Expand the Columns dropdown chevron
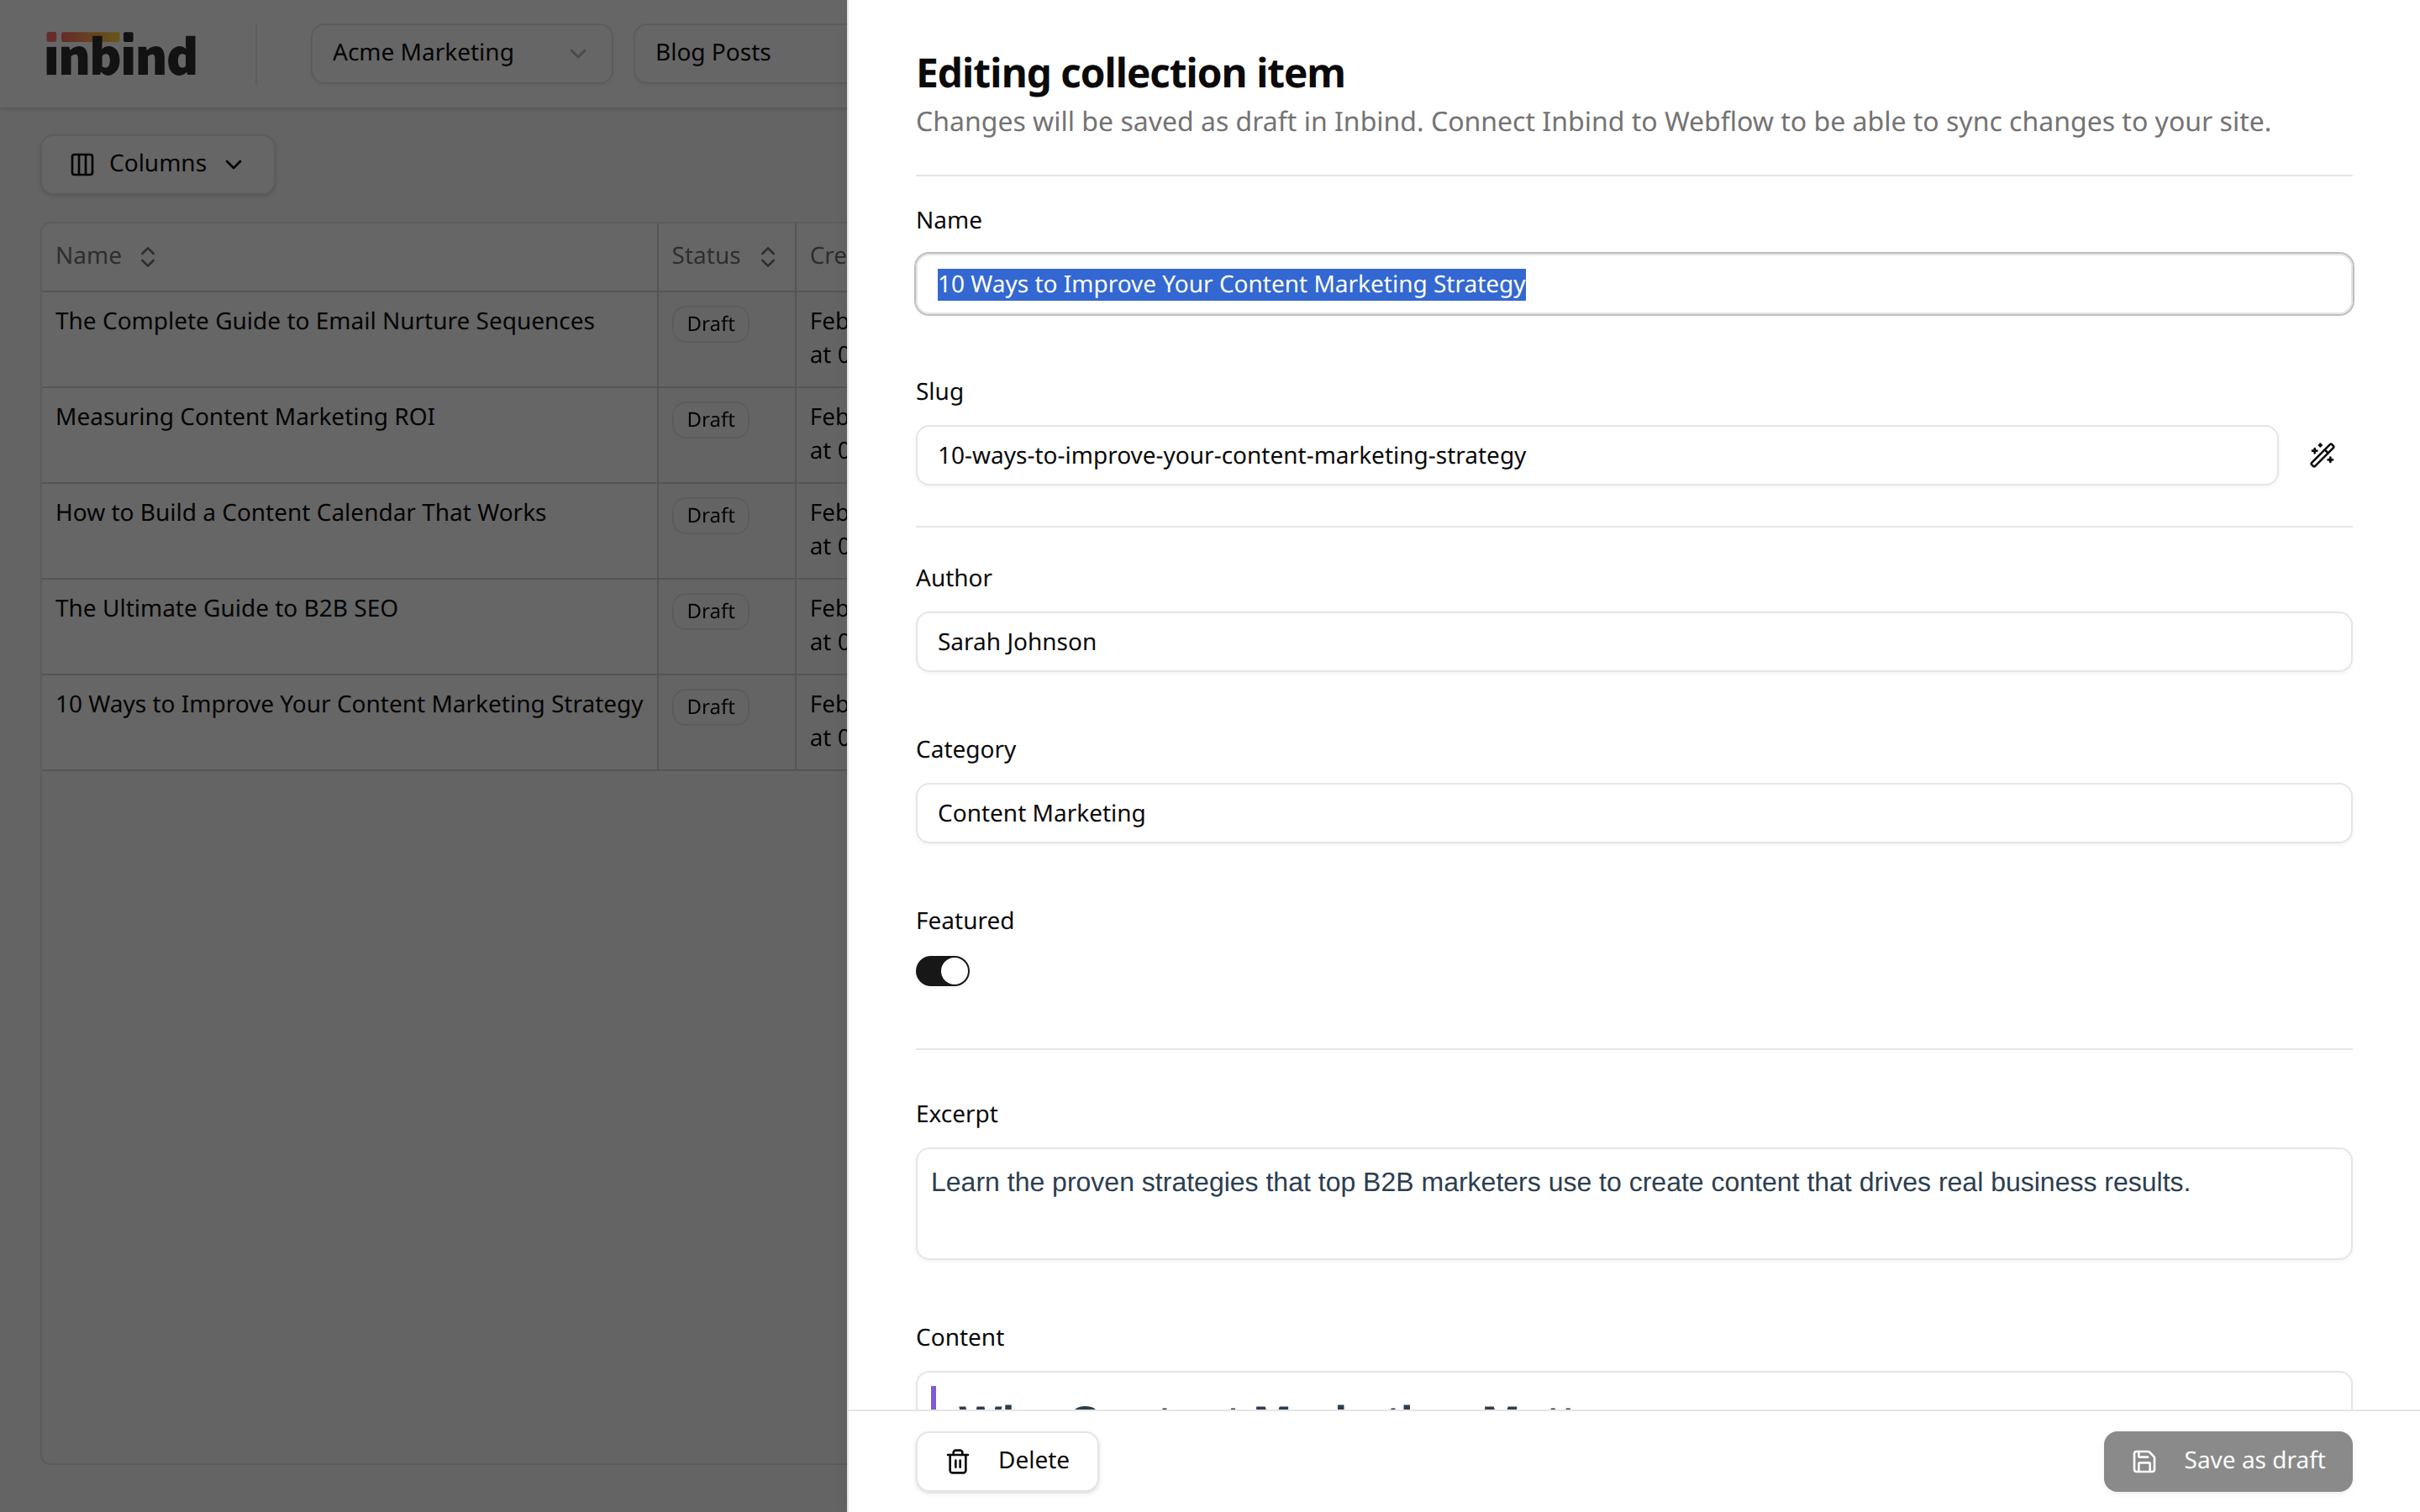Viewport: 2420px width, 1512px height. tap(234, 164)
